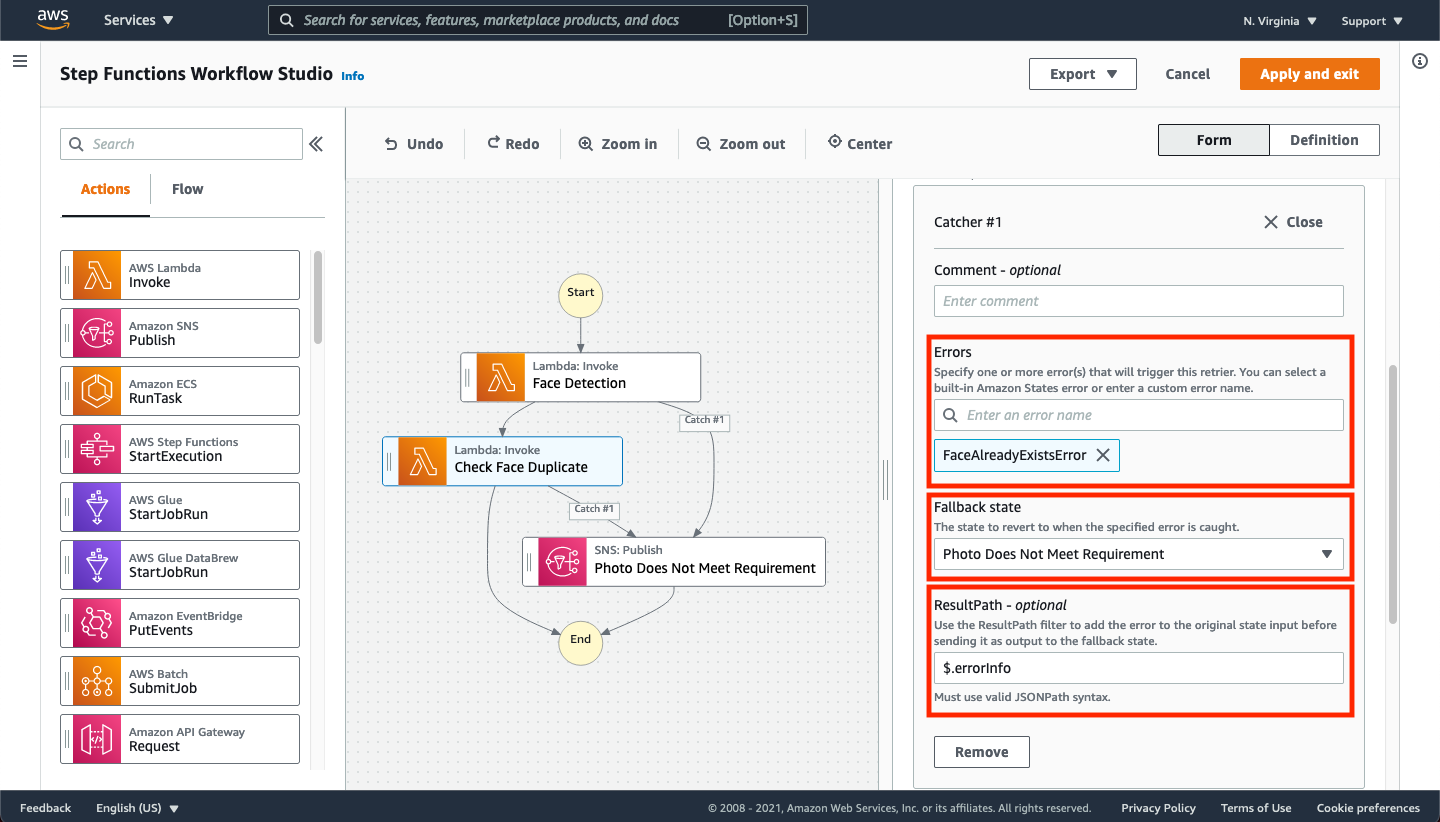This screenshot has width=1440, height=822.
Task: Focus the Enter an error name field
Action: [x=1139, y=415]
